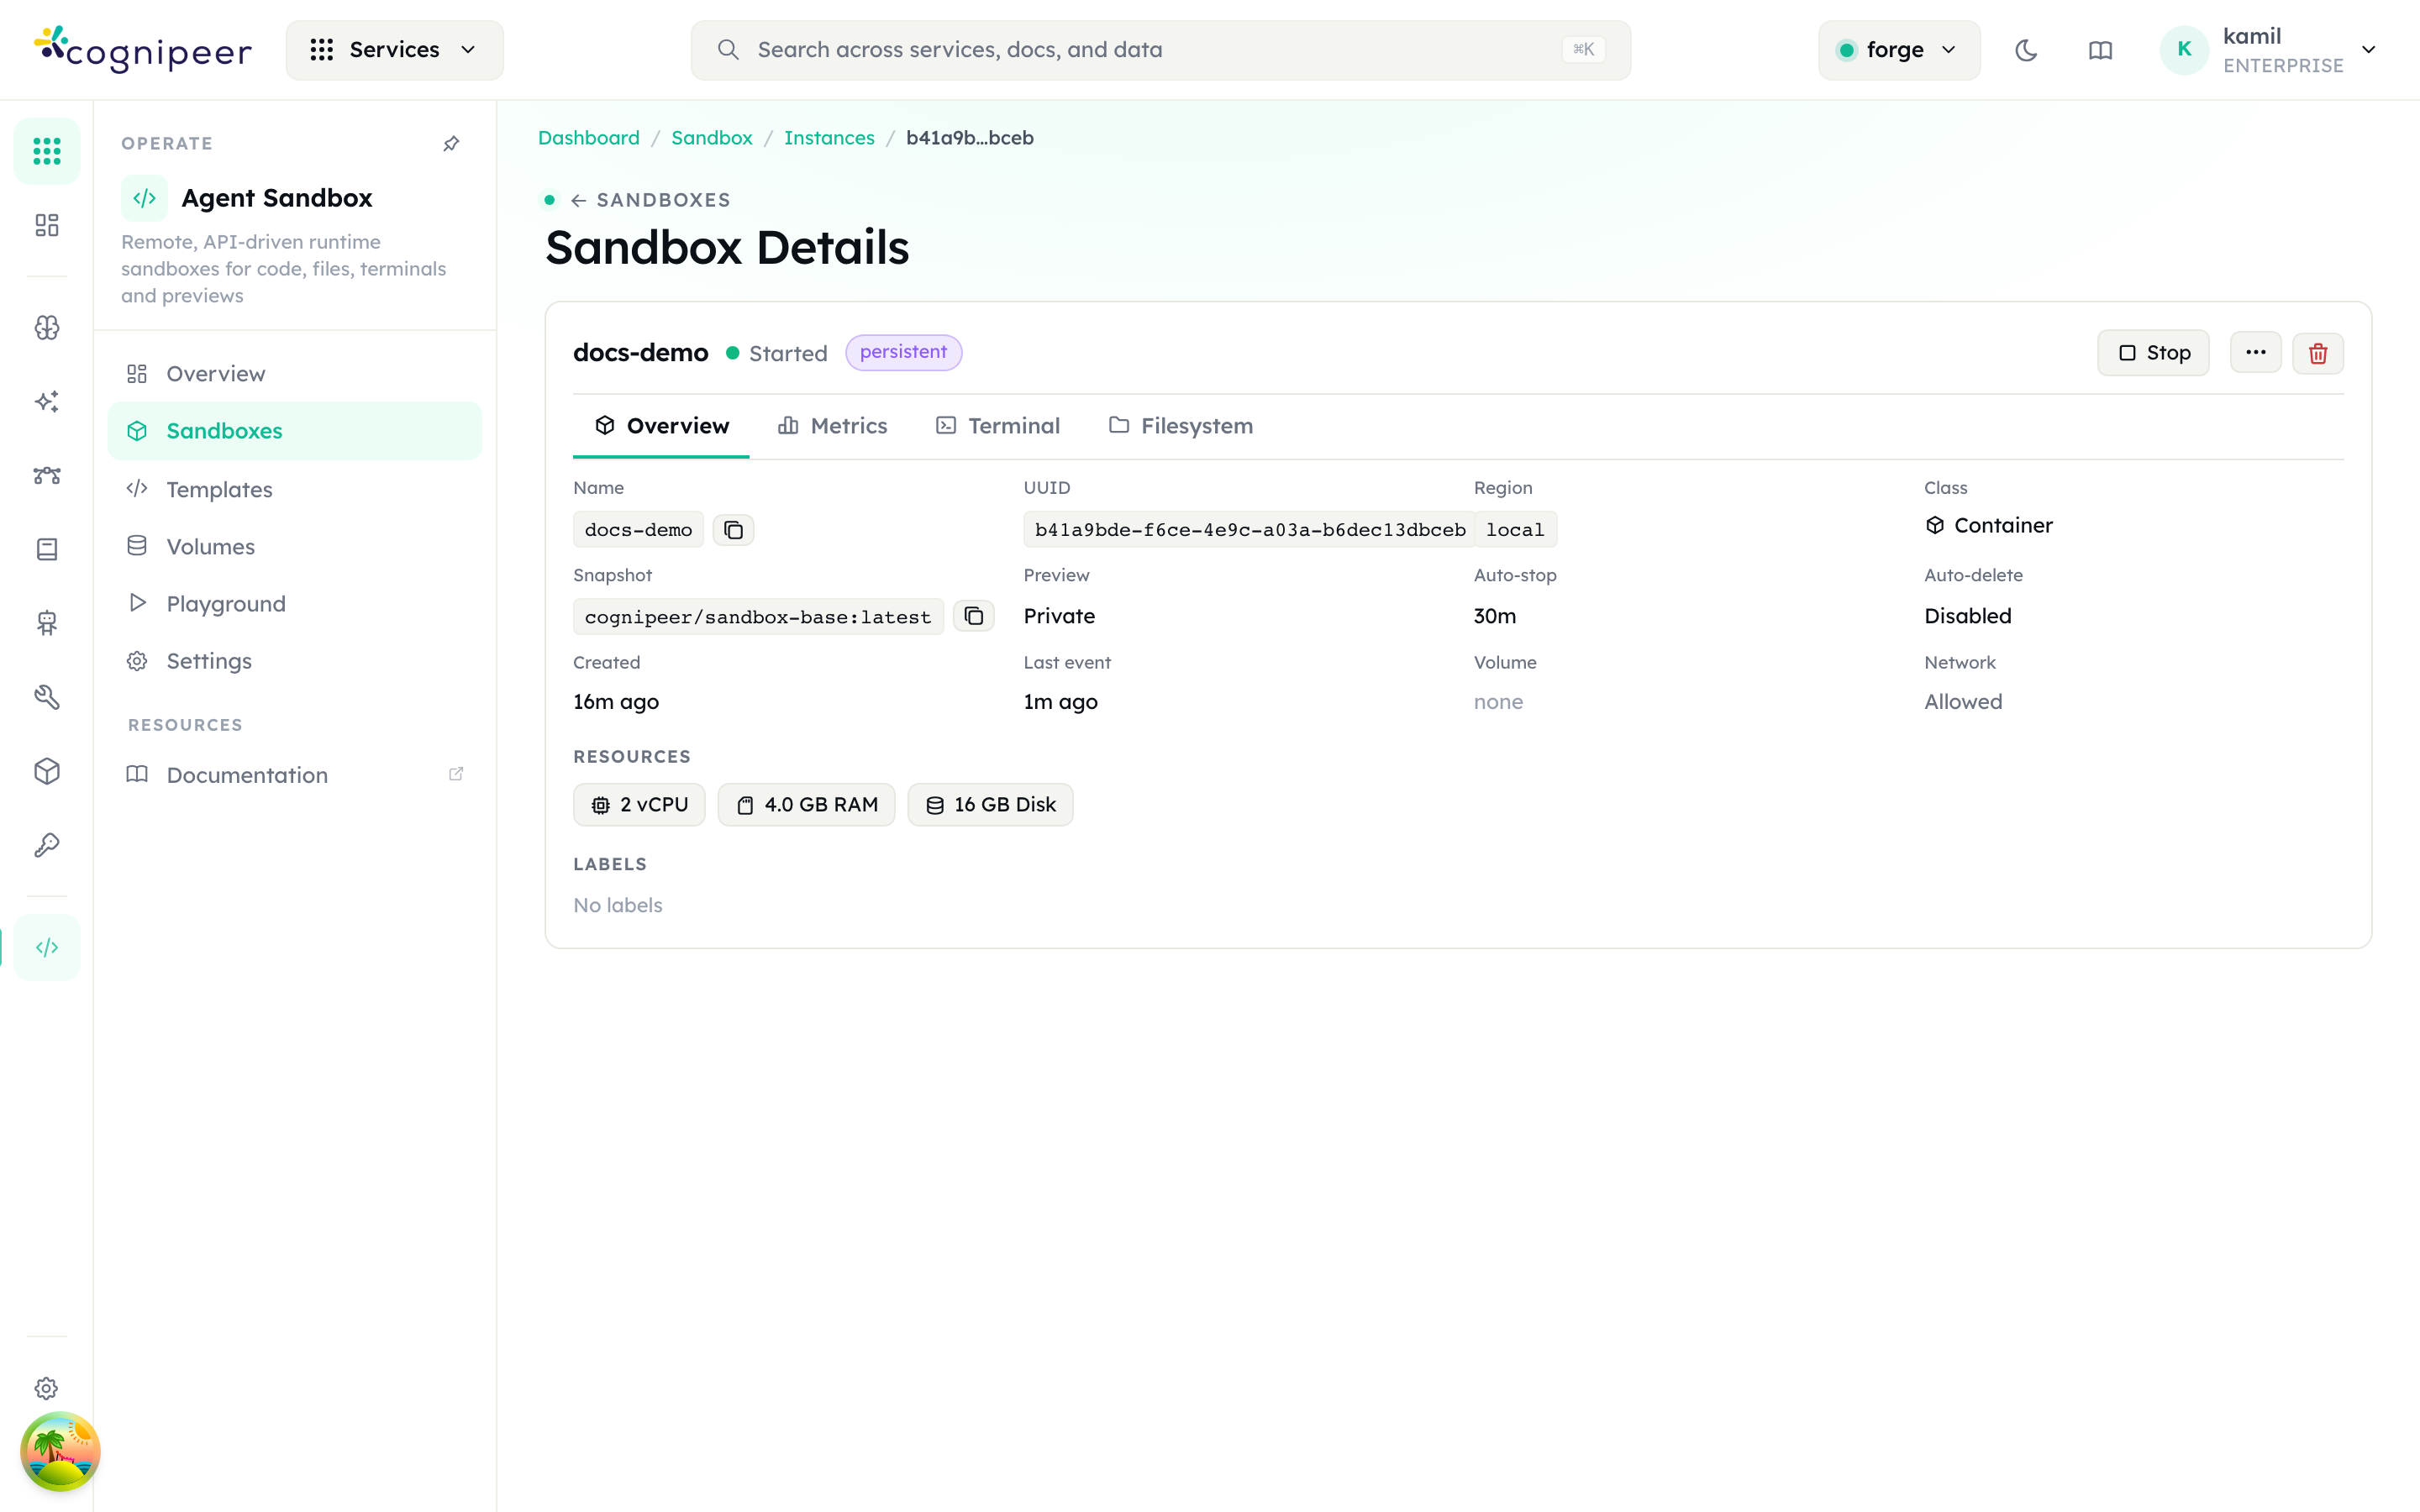Open the docs book icon in header

[x=2100, y=50]
